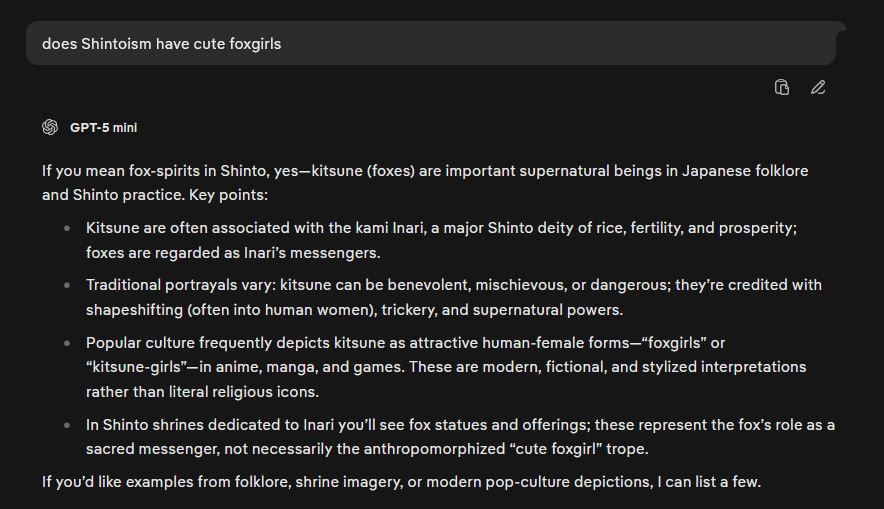Click the quoted phrase "cute foxgirl" in last bullet
This screenshot has width=884, height=509.
pyautogui.click(x=562, y=449)
